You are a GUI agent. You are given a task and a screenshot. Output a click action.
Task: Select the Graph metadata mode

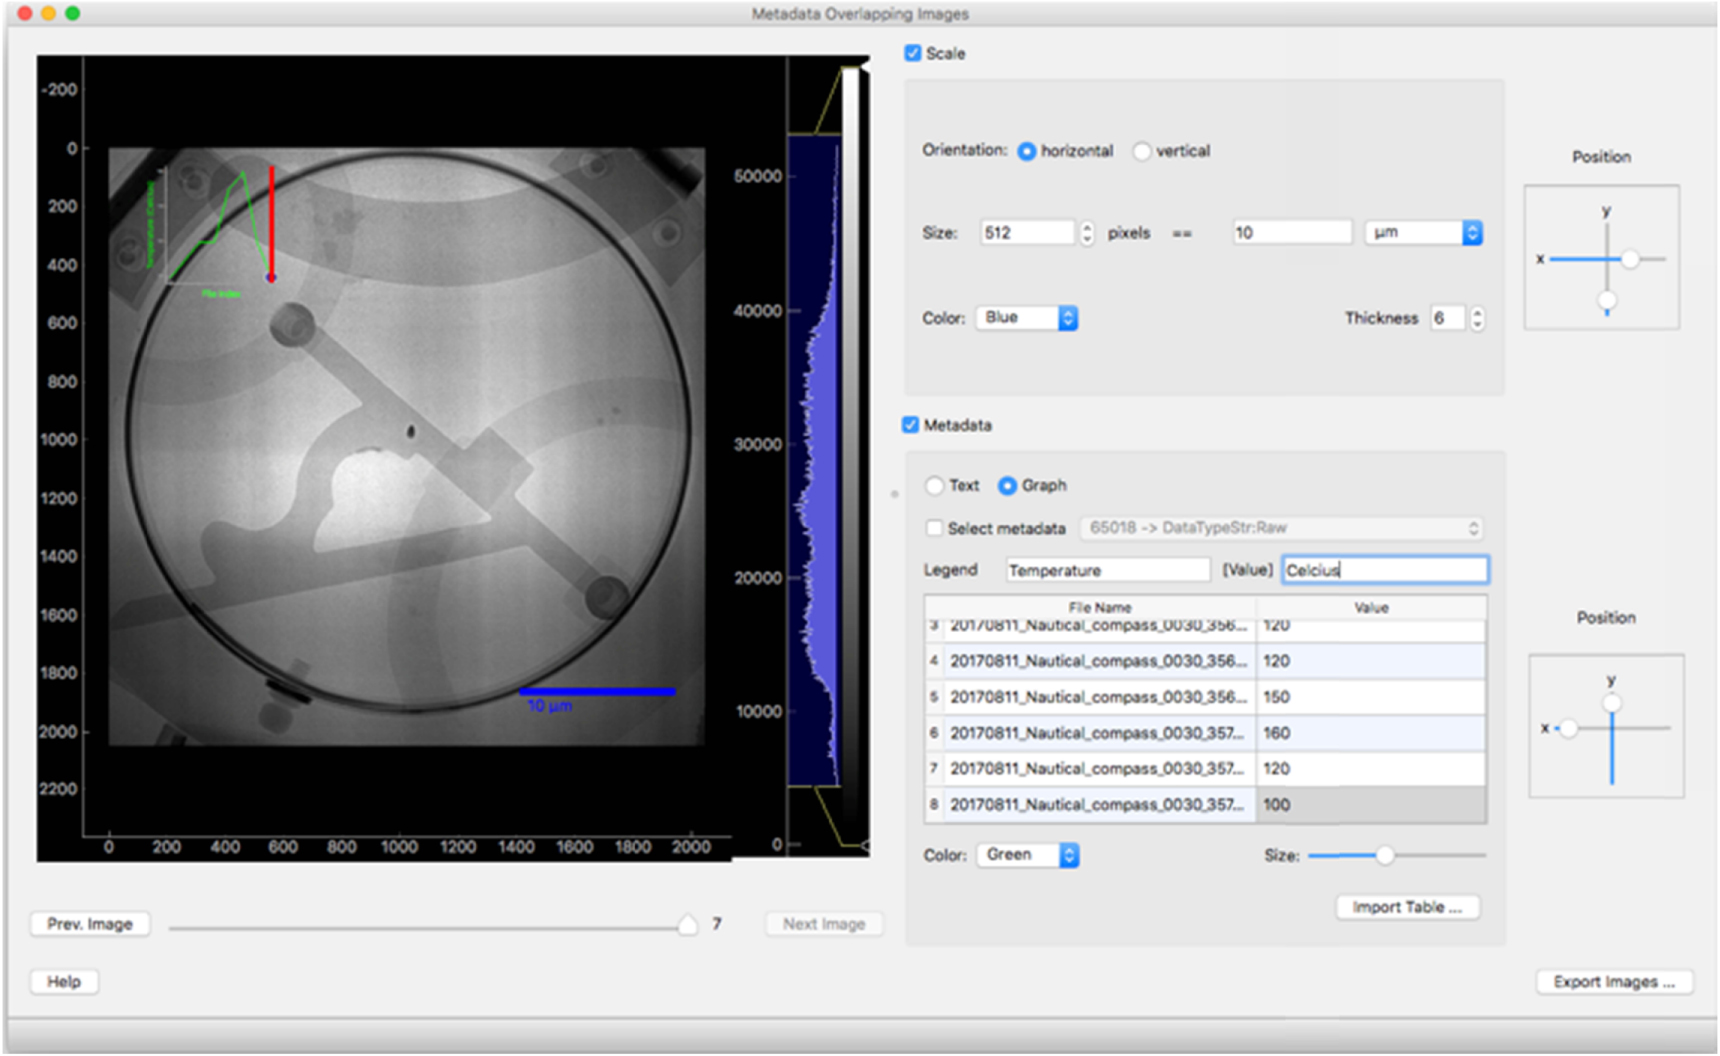click(x=1007, y=485)
